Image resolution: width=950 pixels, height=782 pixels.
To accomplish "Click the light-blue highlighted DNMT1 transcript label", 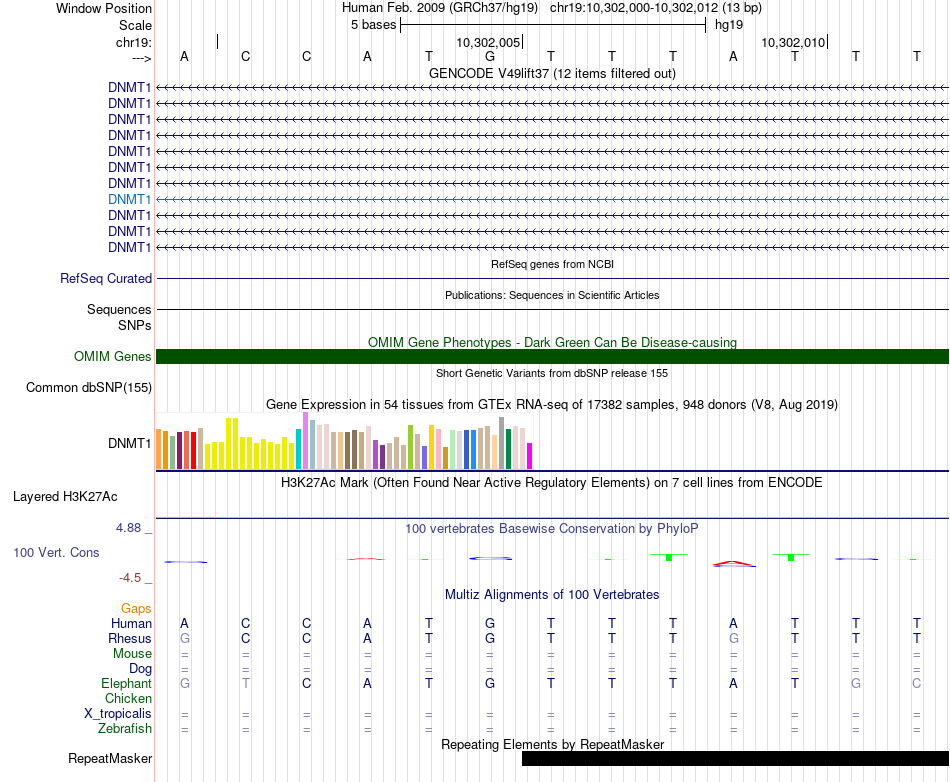I will pos(129,199).
